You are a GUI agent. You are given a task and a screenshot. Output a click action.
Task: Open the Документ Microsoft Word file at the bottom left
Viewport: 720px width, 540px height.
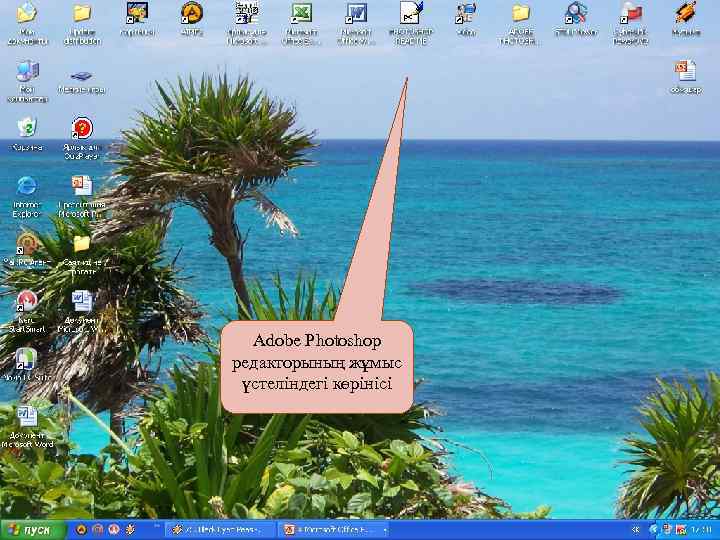click(27, 427)
